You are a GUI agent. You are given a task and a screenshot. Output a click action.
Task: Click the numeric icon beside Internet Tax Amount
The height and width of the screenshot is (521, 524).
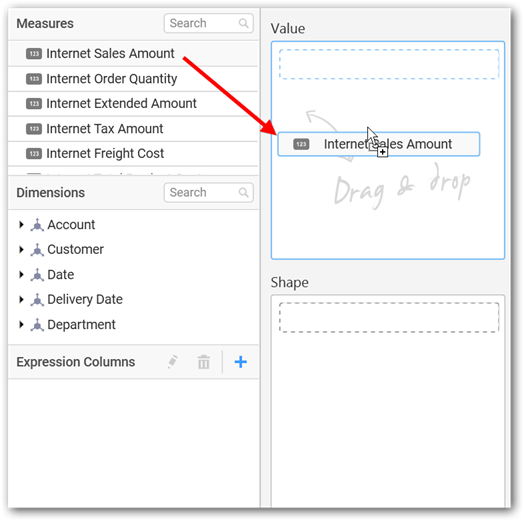(34, 129)
